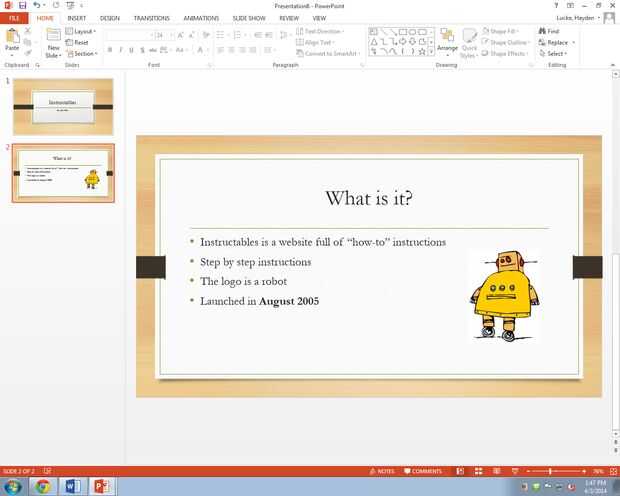Toggle text Shadow formatting
This screenshot has height=496, width=620.
click(x=142, y=50)
